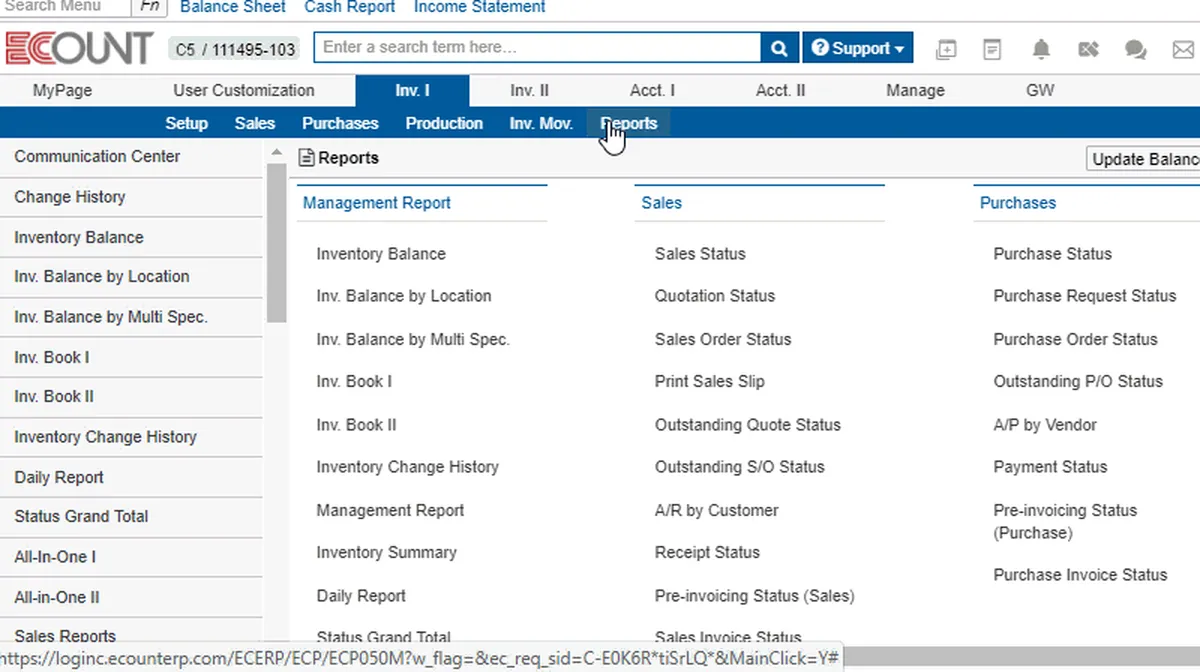
Task: Open the Inv. Mov. submenu
Action: pos(541,123)
